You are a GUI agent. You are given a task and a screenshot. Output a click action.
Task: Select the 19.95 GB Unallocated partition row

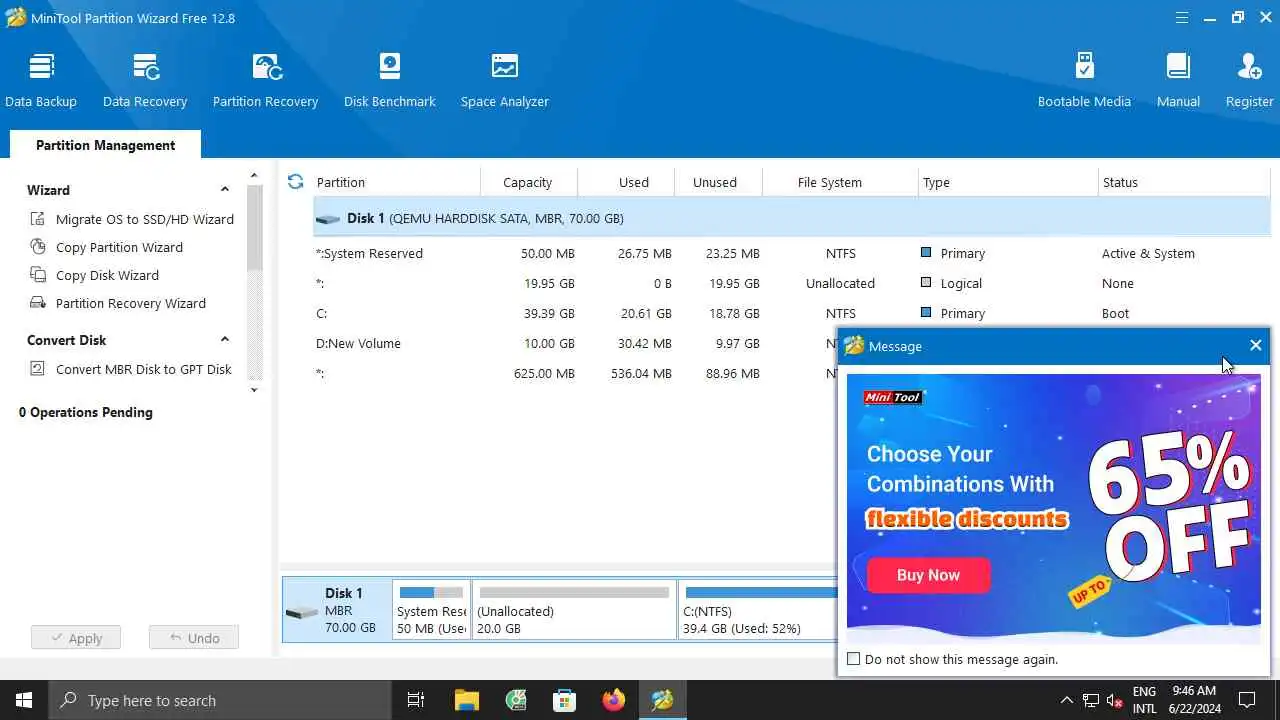tap(792, 283)
